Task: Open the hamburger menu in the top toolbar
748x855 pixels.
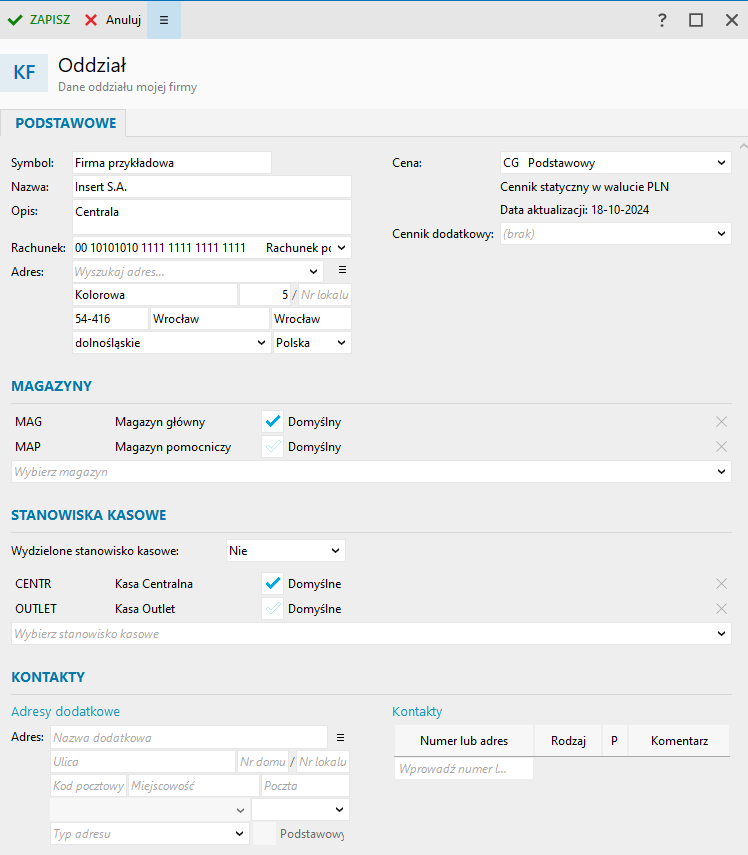Action: (164, 20)
